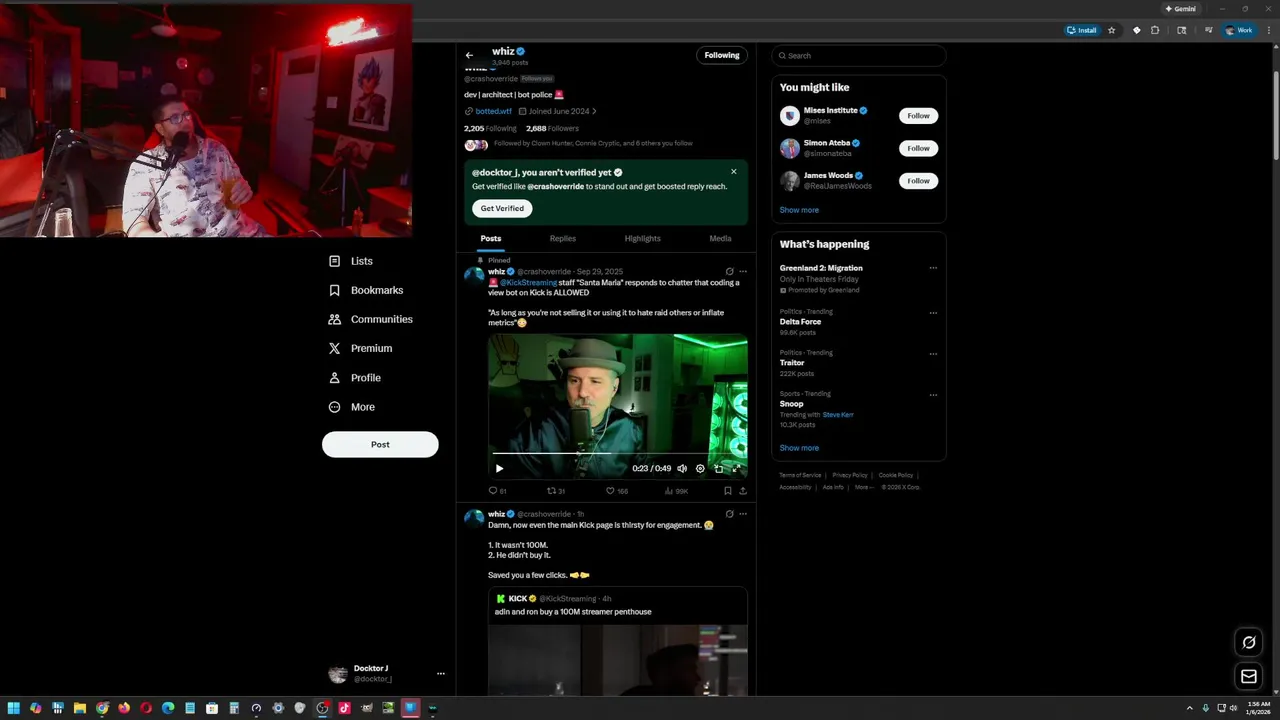Switch to the Highlights tab
The height and width of the screenshot is (720, 1280).
pos(642,239)
